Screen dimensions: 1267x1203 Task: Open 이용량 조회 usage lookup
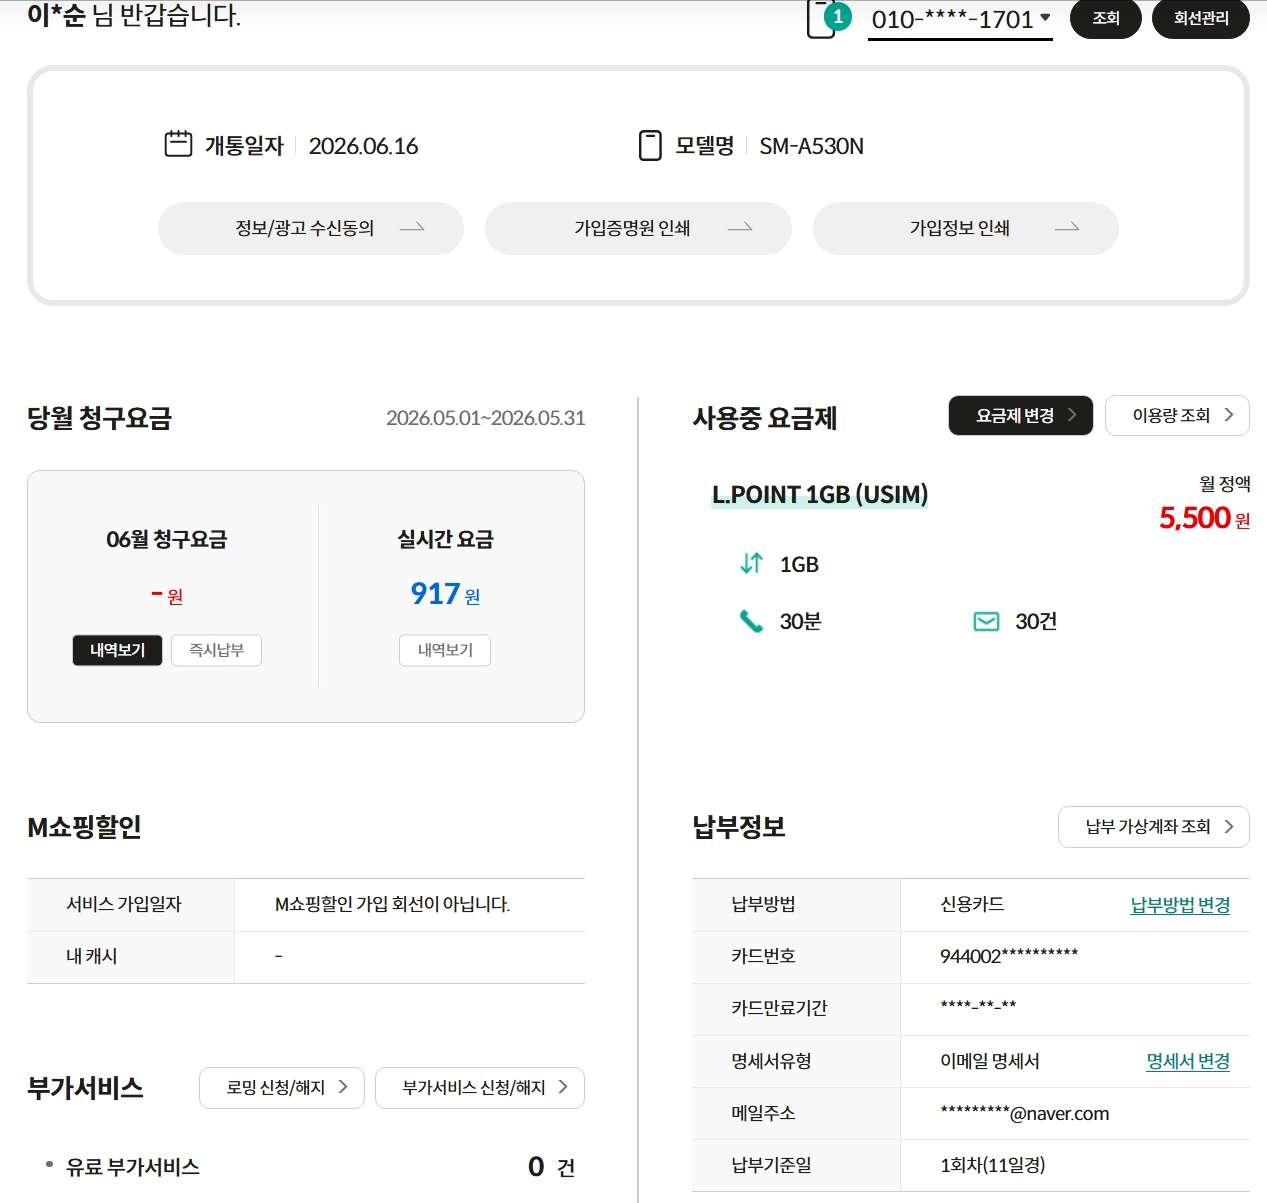pos(1177,415)
